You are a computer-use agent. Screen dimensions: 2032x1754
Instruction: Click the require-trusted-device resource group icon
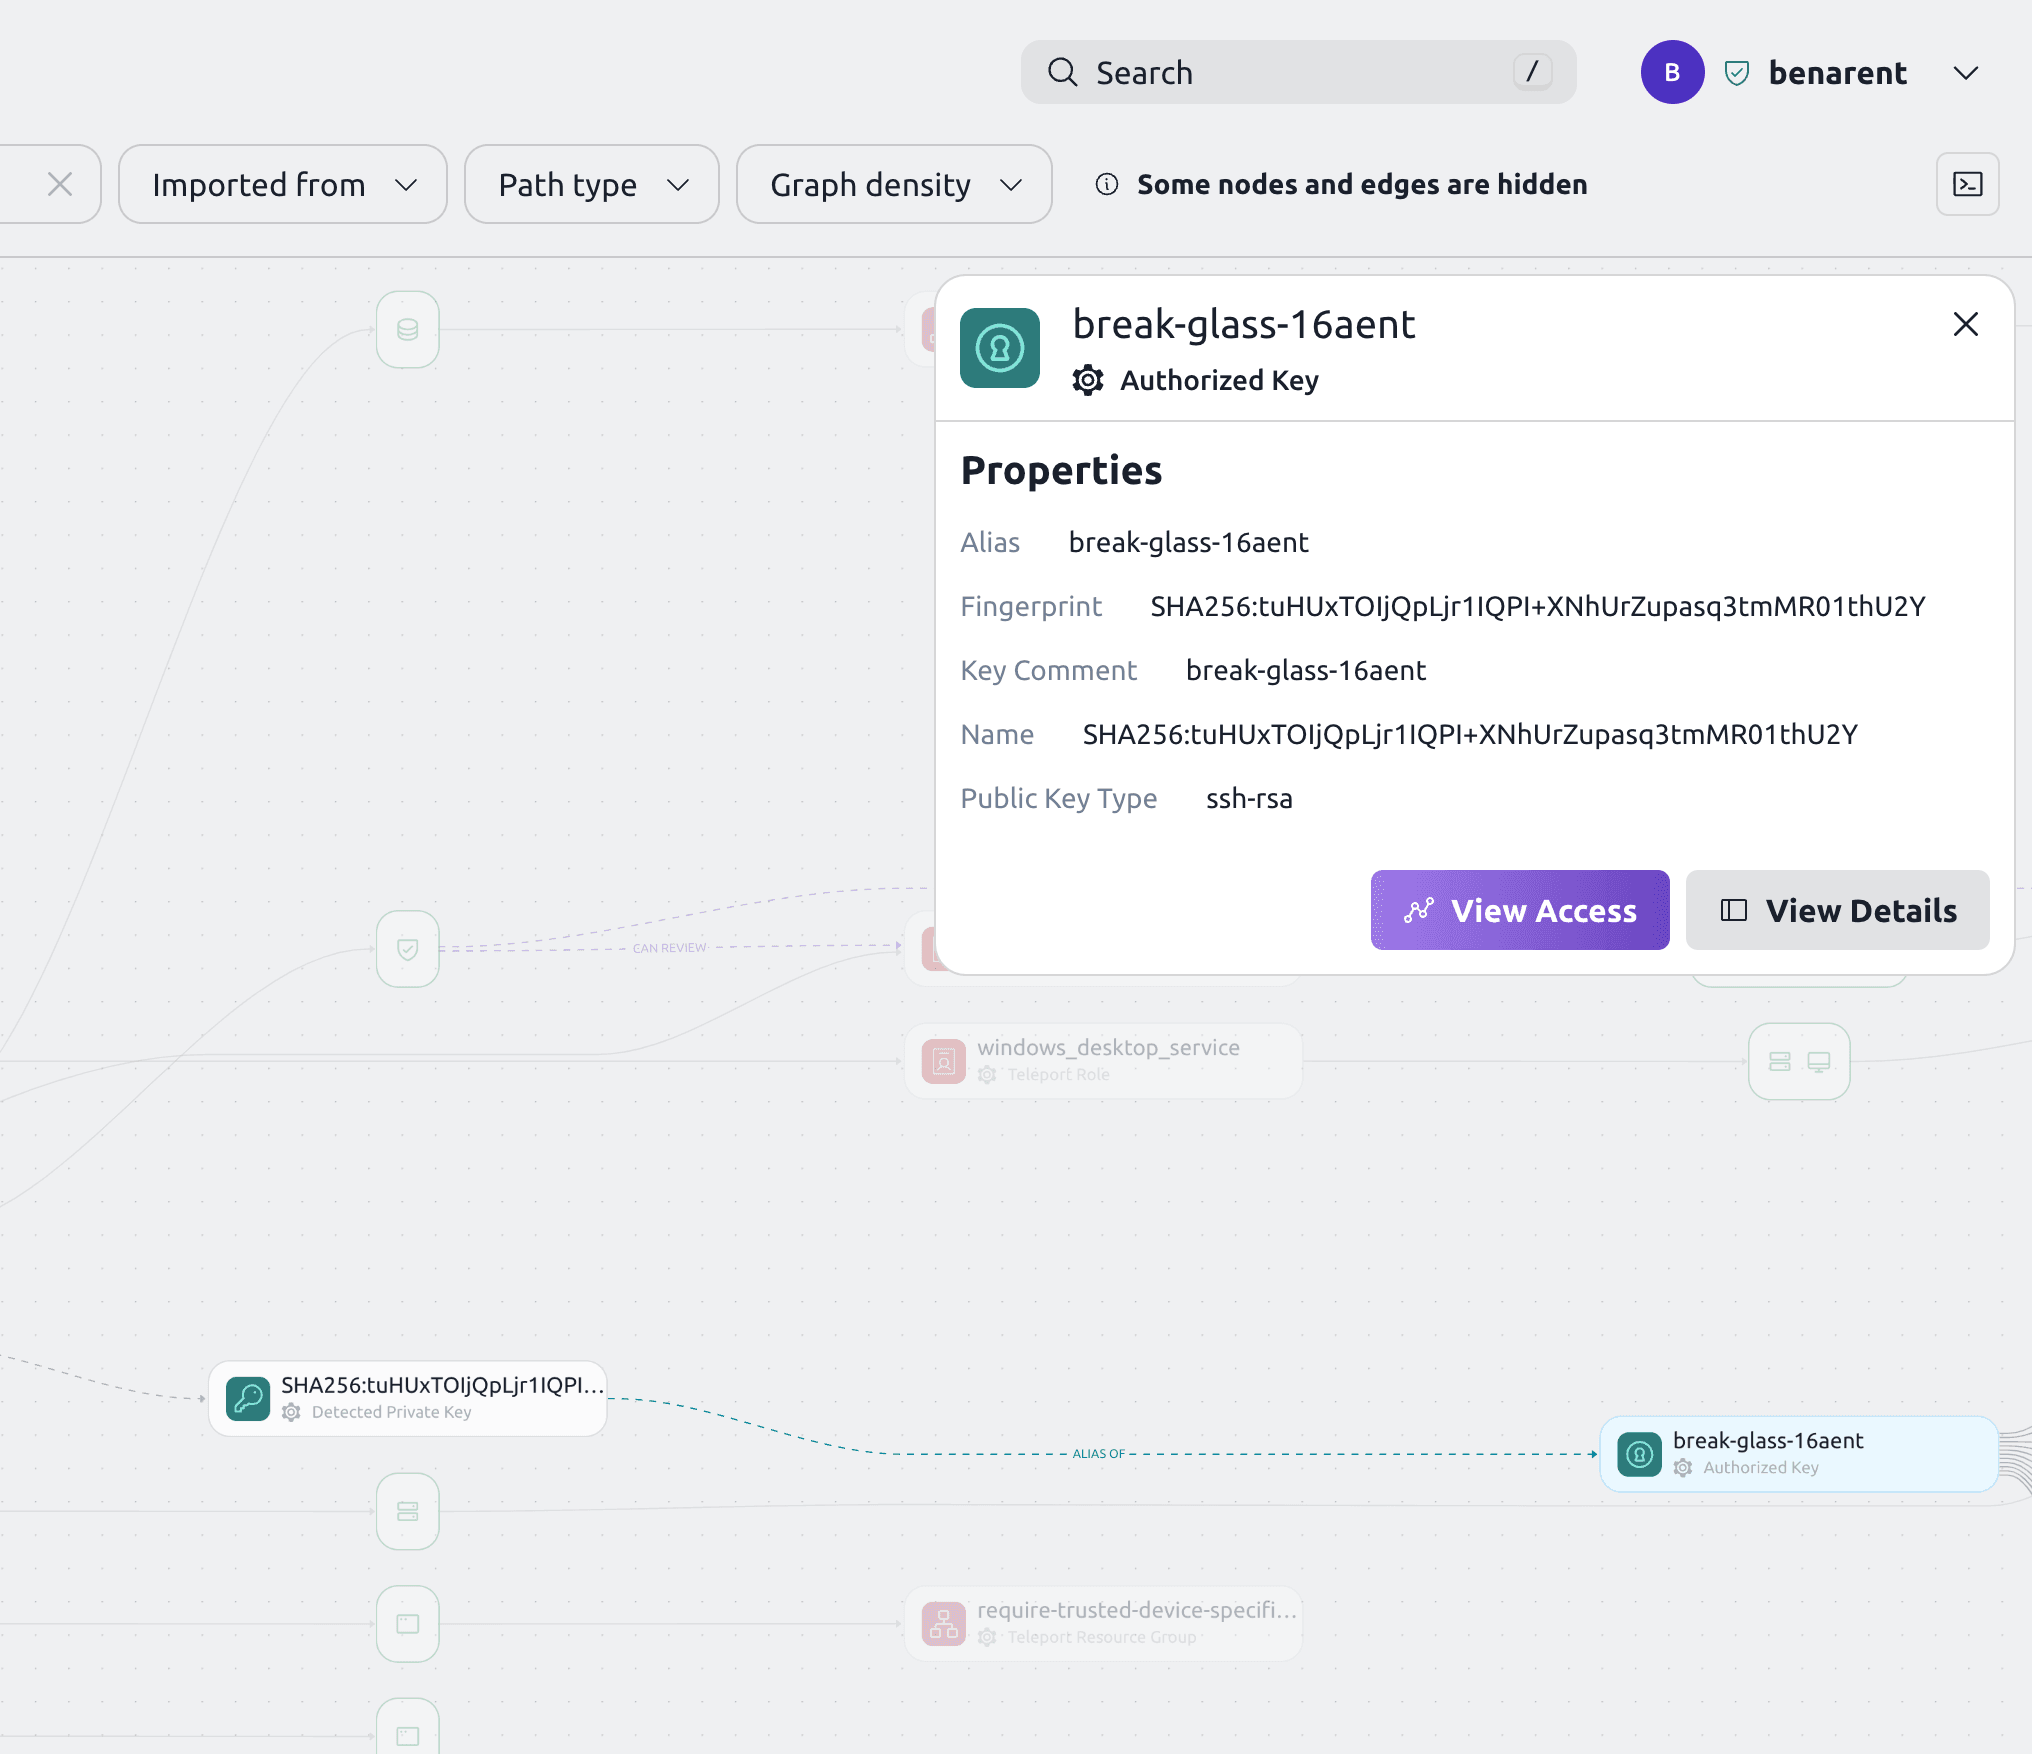click(x=942, y=1622)
